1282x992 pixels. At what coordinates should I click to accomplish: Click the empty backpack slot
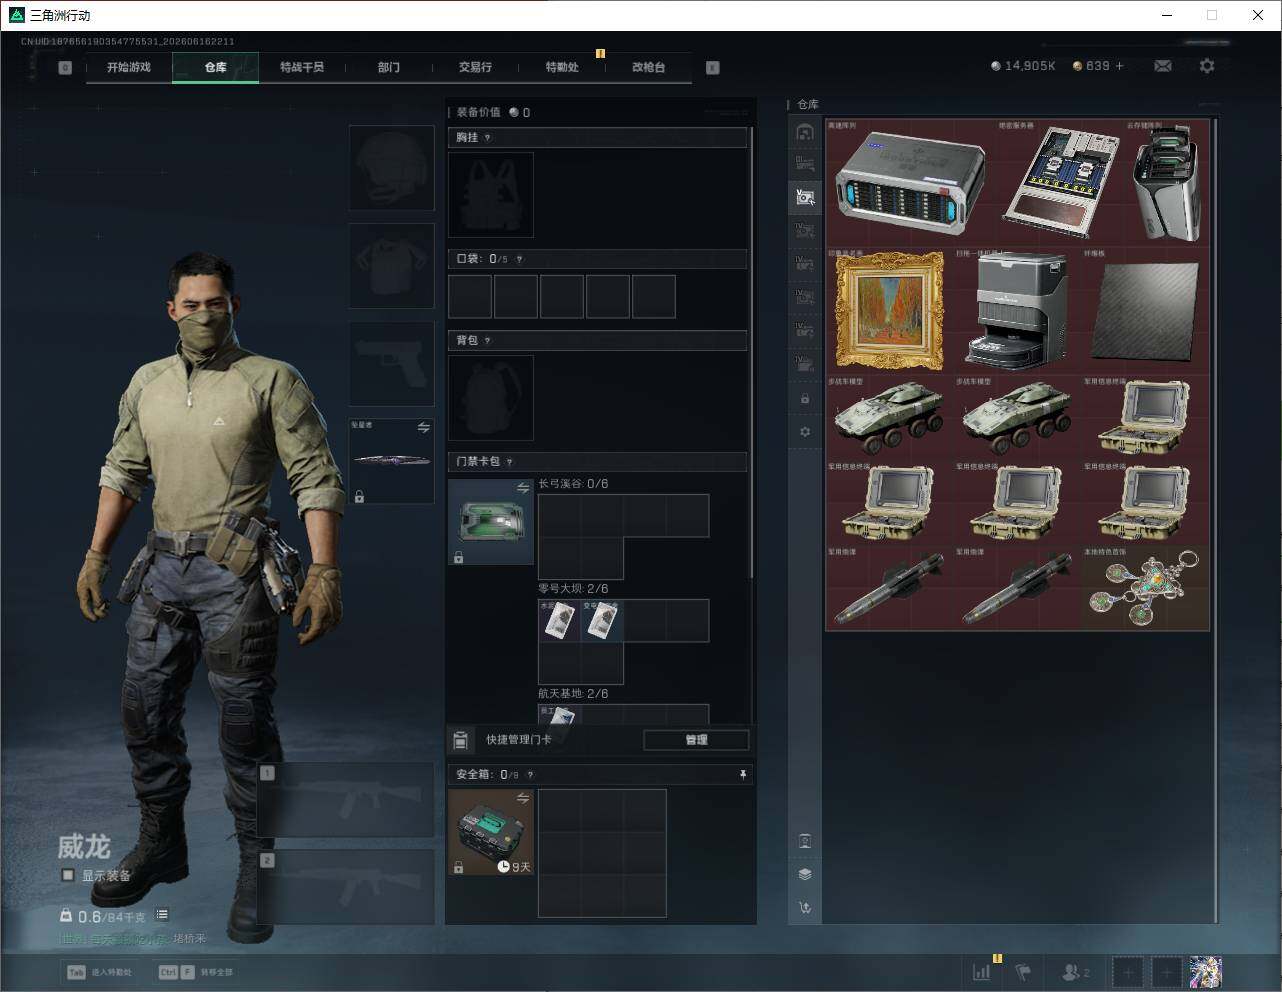491,398
